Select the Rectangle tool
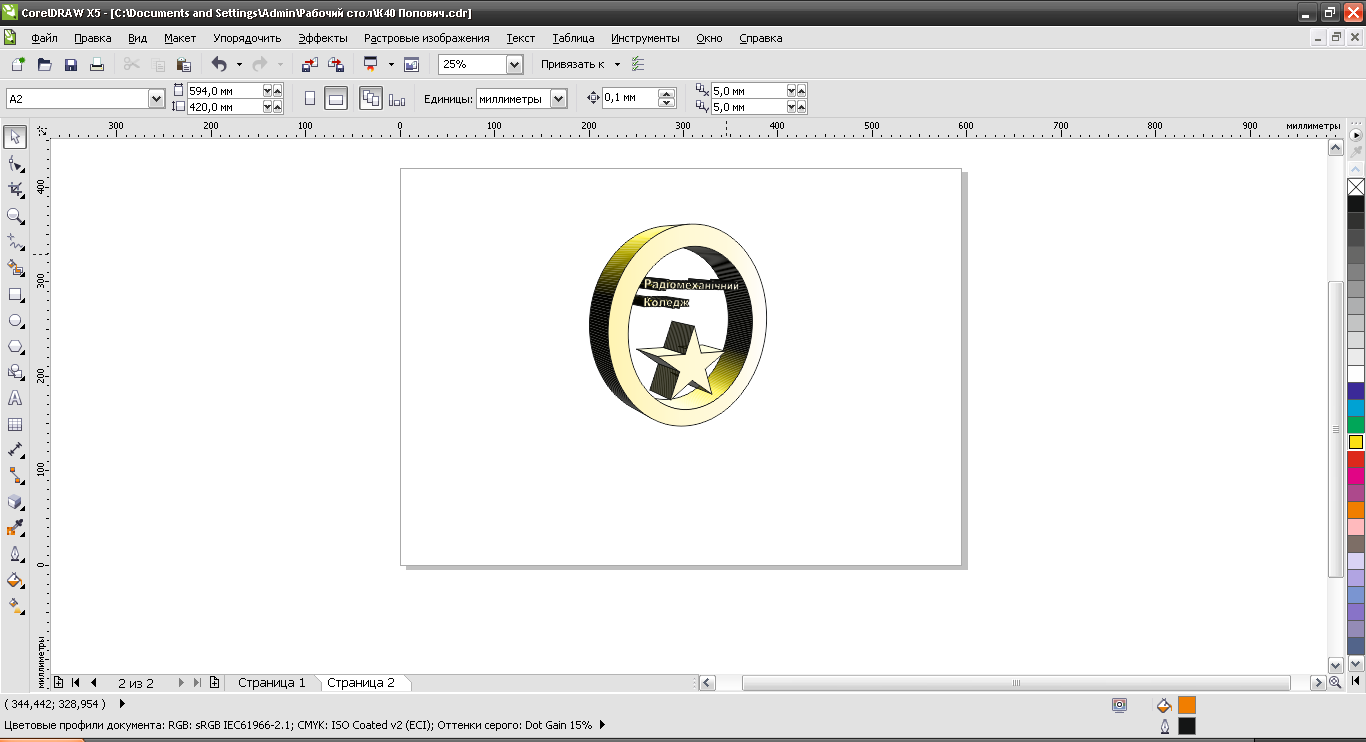 click(x=15, y=294)
